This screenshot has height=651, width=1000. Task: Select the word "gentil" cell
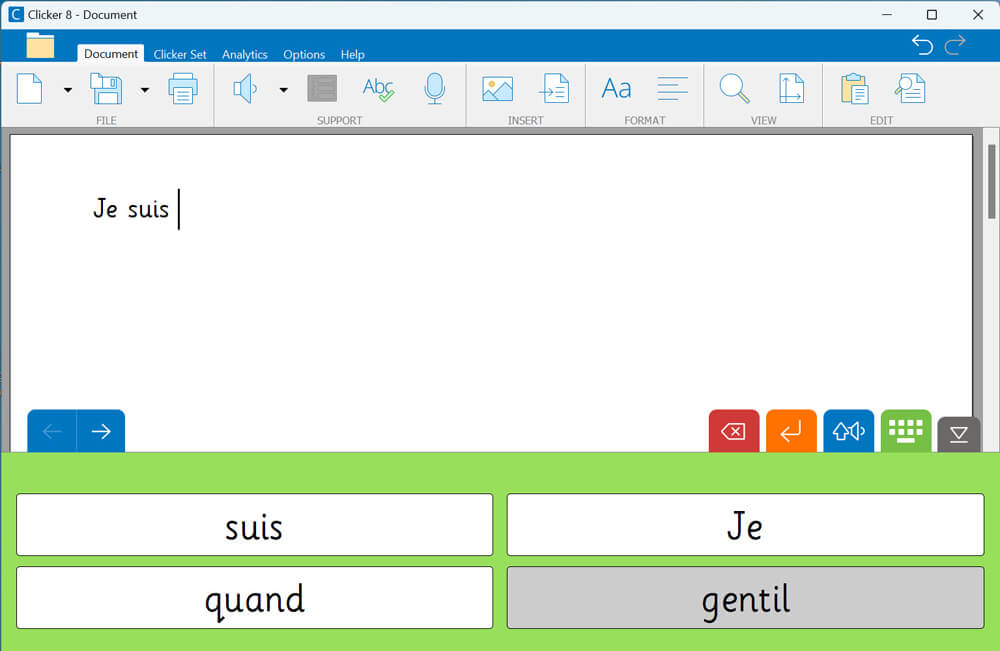tap(745, 598)
